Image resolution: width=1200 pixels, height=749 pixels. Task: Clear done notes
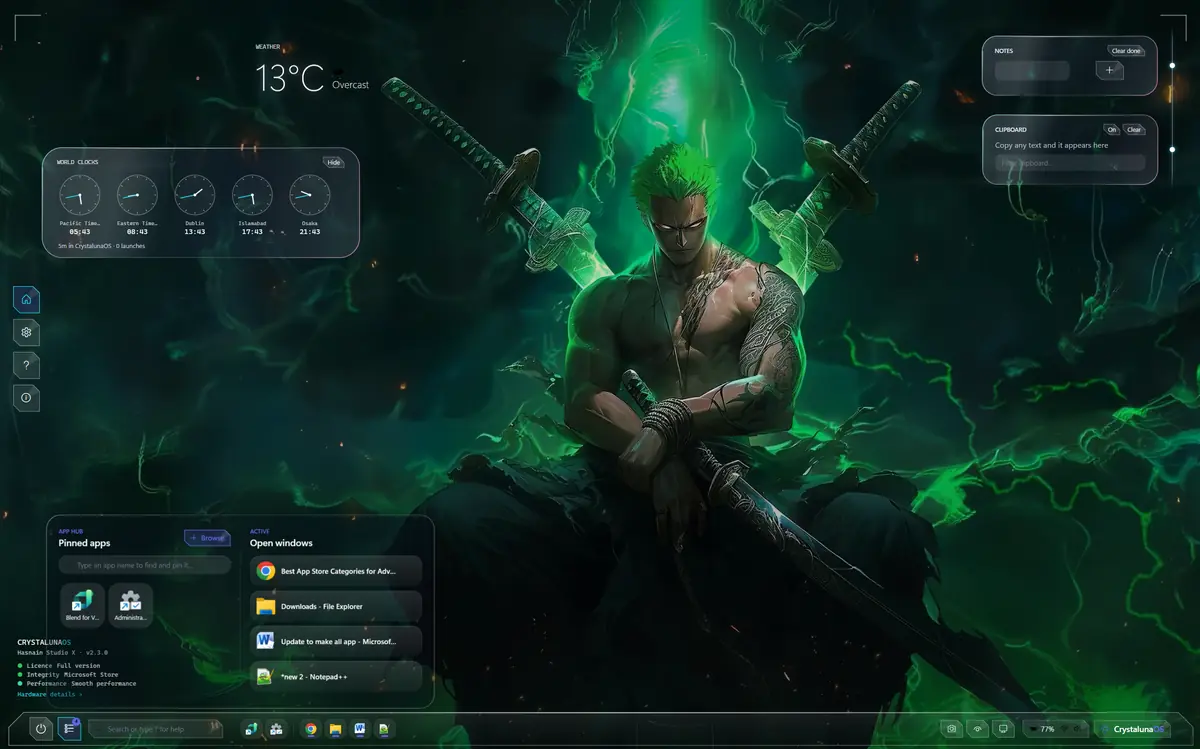1127,50
